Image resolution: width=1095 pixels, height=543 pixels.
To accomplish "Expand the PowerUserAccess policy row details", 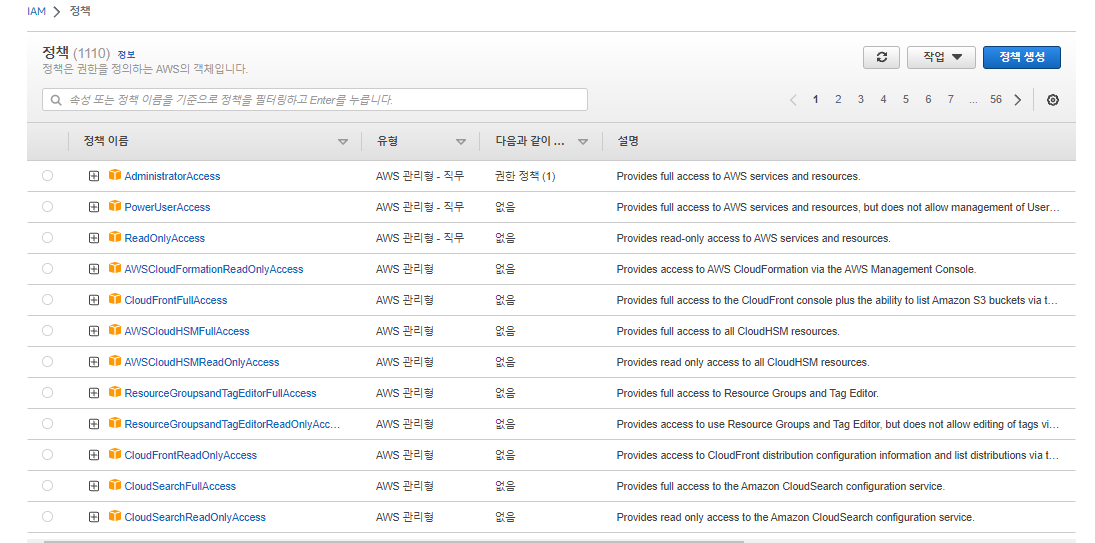I will (x=94, y=207).
